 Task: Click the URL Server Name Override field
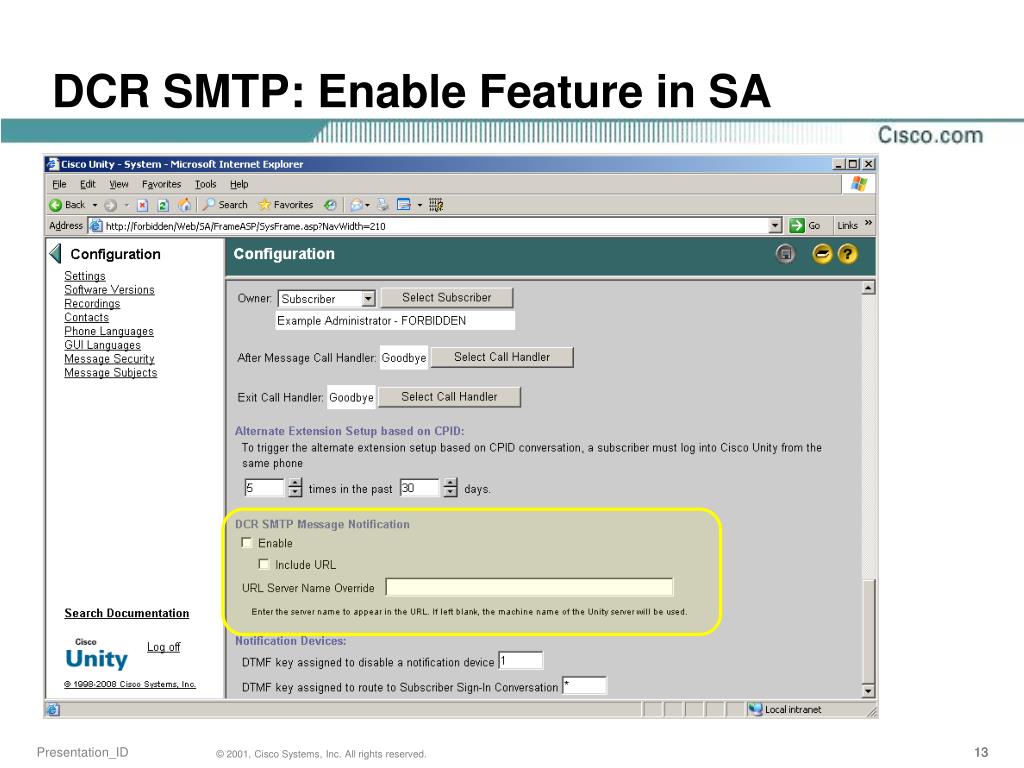tap(530, 587)
